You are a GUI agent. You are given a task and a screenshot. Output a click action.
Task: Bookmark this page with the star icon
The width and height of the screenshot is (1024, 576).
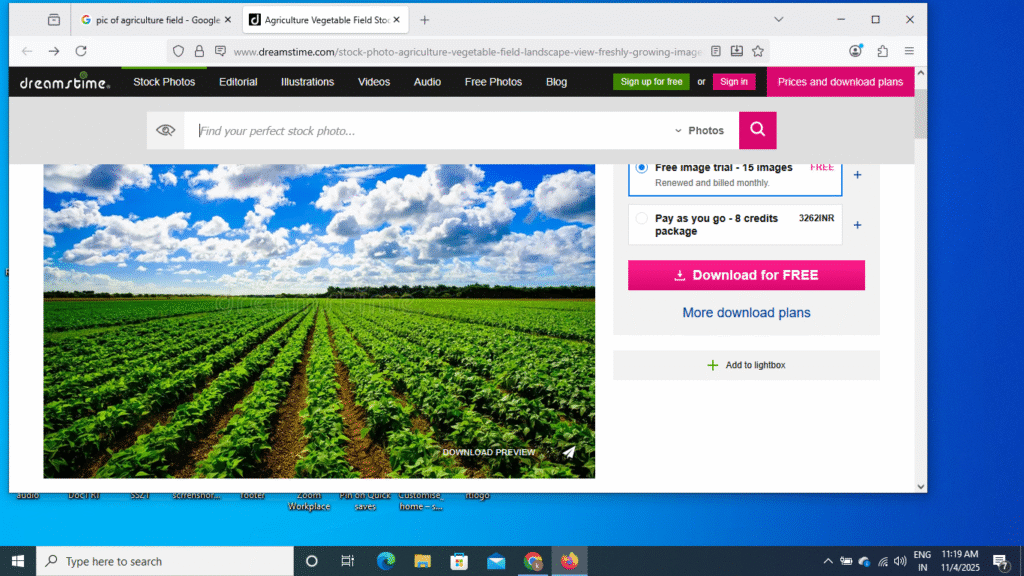758,51
